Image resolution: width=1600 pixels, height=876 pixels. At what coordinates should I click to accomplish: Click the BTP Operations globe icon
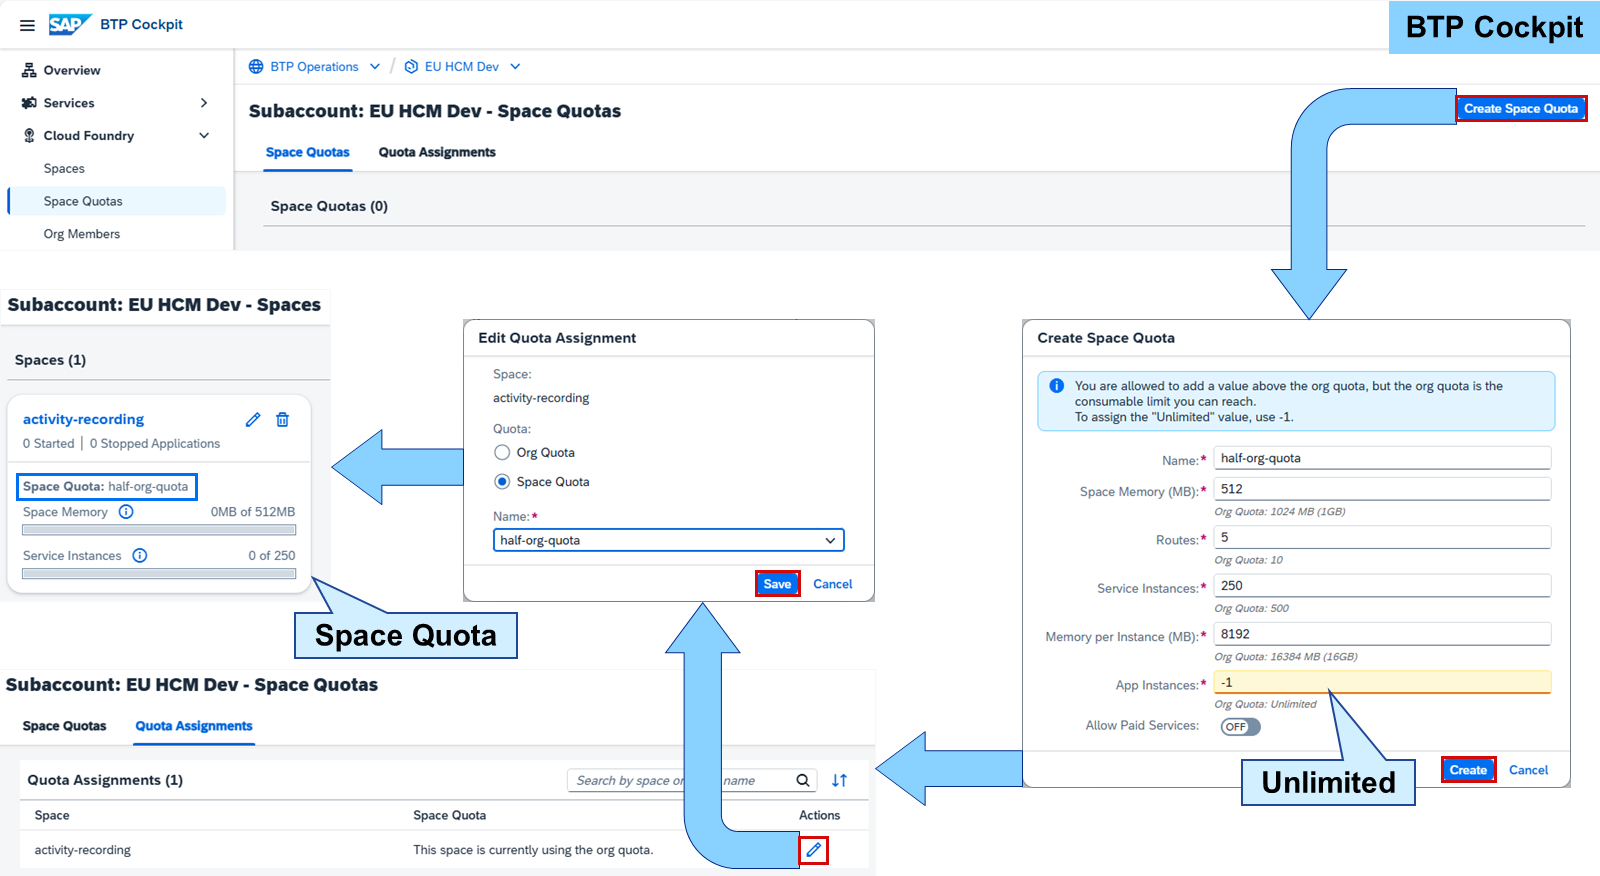click(256, 67)
